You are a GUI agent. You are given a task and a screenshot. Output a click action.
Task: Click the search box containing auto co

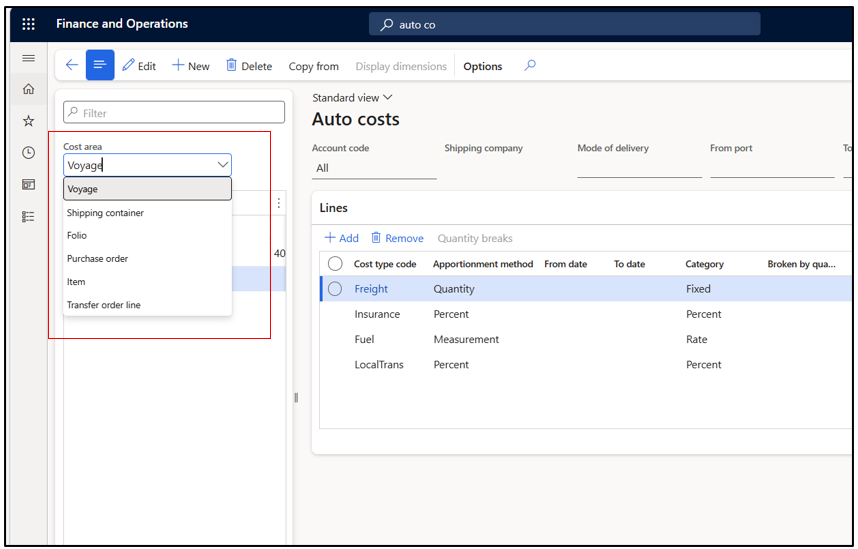coord(565,24)
